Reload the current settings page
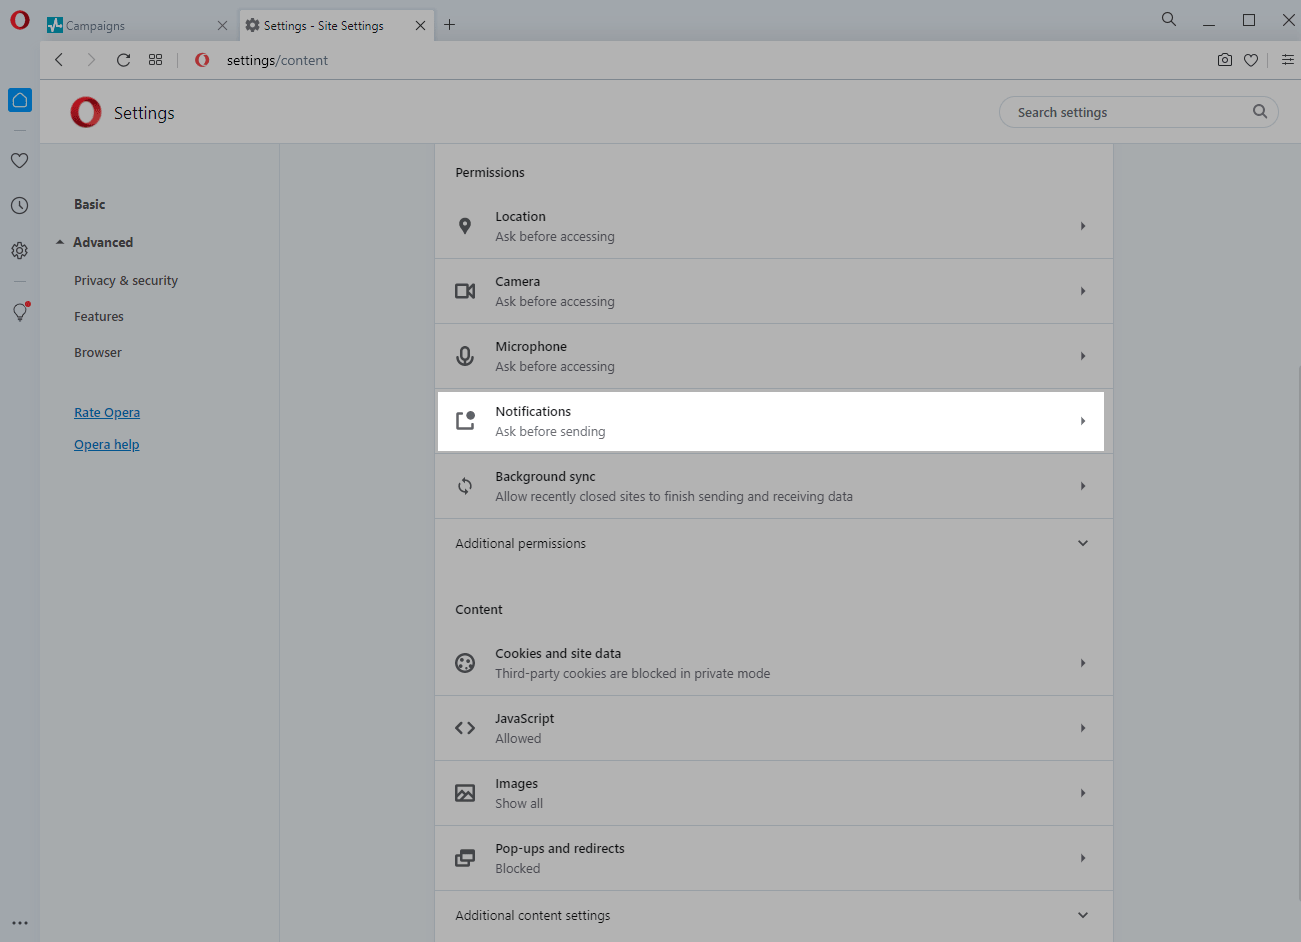The width and height of the screenshot is (1301, 942). click(123, 60)
